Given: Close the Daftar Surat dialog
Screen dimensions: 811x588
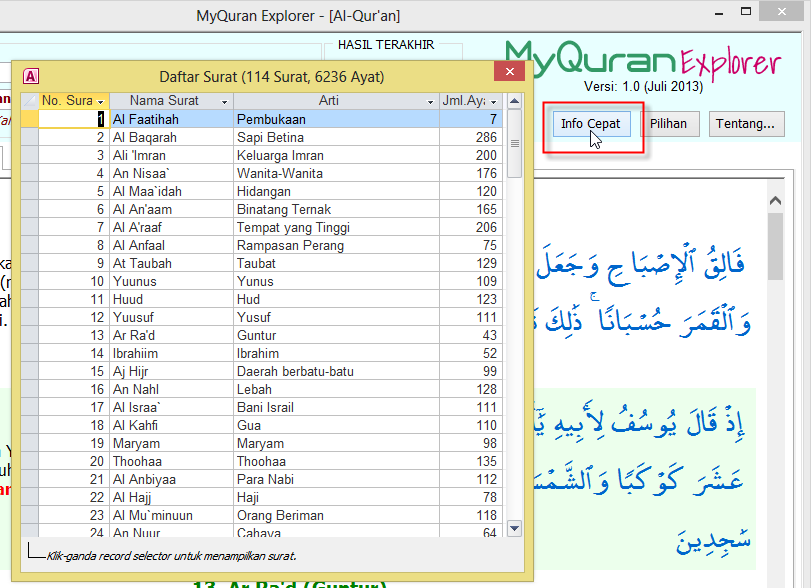Looking at the screenshot, I should point(510,73).
